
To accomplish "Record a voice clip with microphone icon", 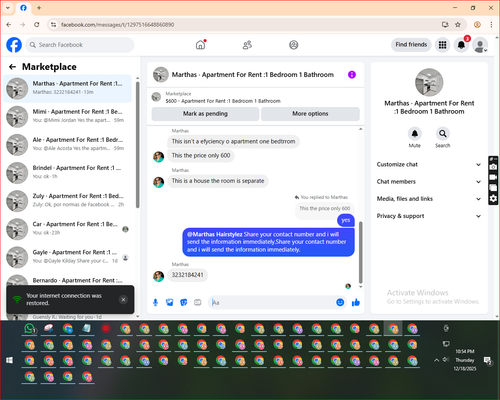I will [x=155, y=302].
